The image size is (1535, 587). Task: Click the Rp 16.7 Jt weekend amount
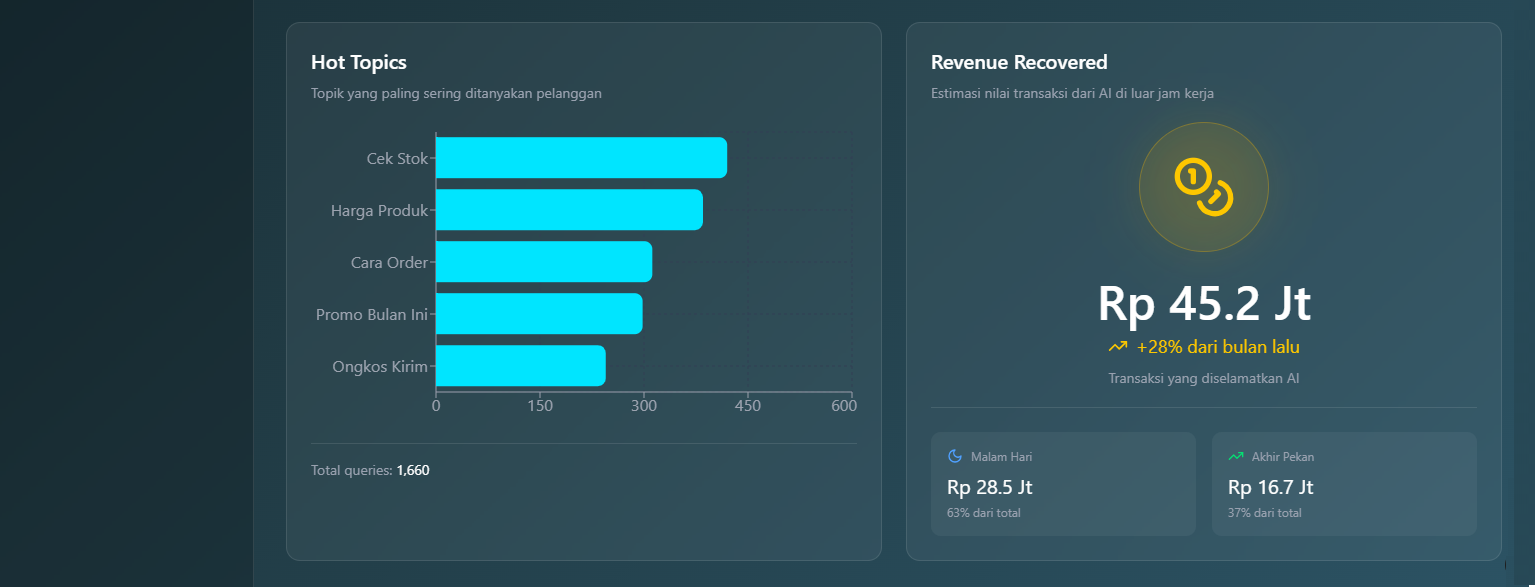pos(1270,487)
